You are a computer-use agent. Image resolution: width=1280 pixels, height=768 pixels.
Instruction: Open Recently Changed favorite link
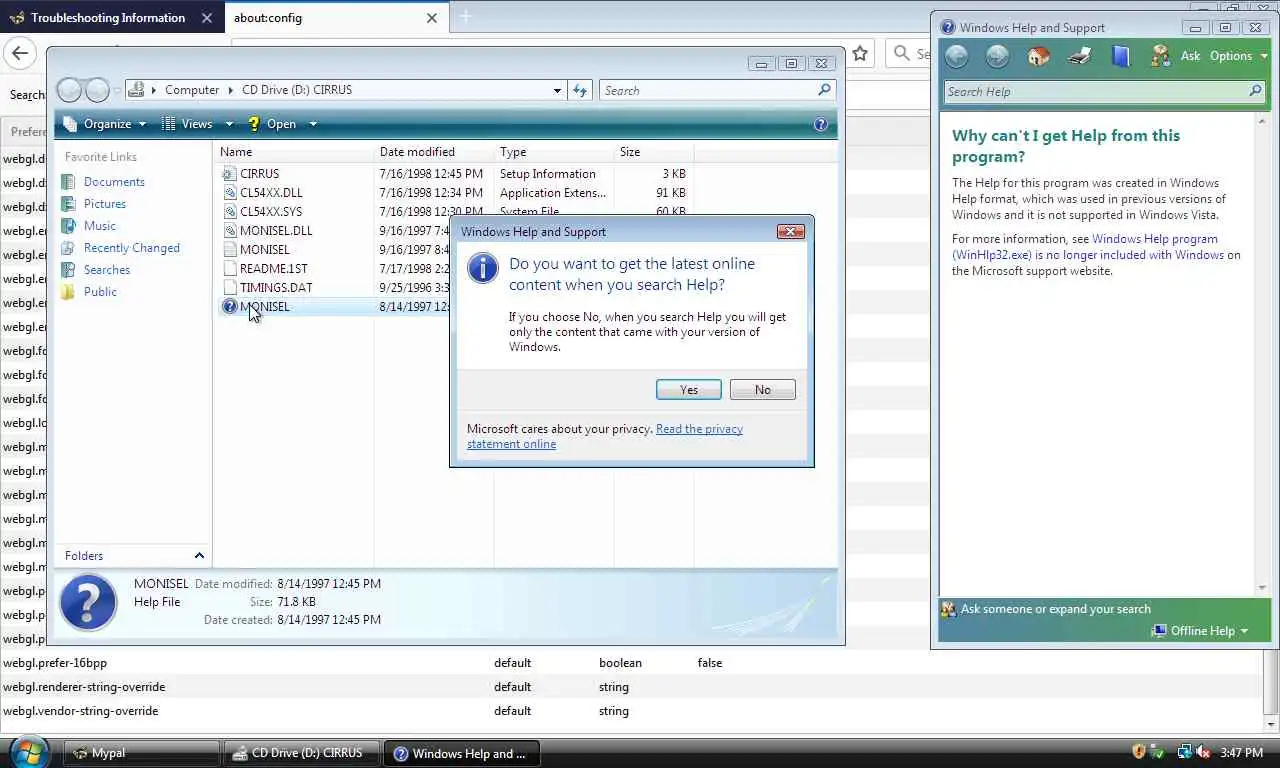pos(132,248)
